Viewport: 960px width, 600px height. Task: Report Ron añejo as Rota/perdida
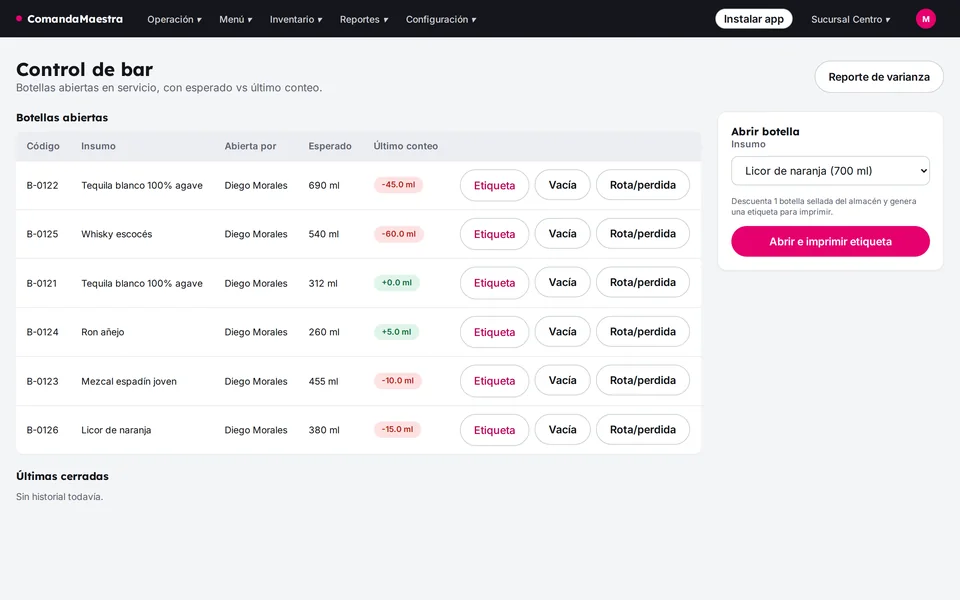click(x=643, y=331)
